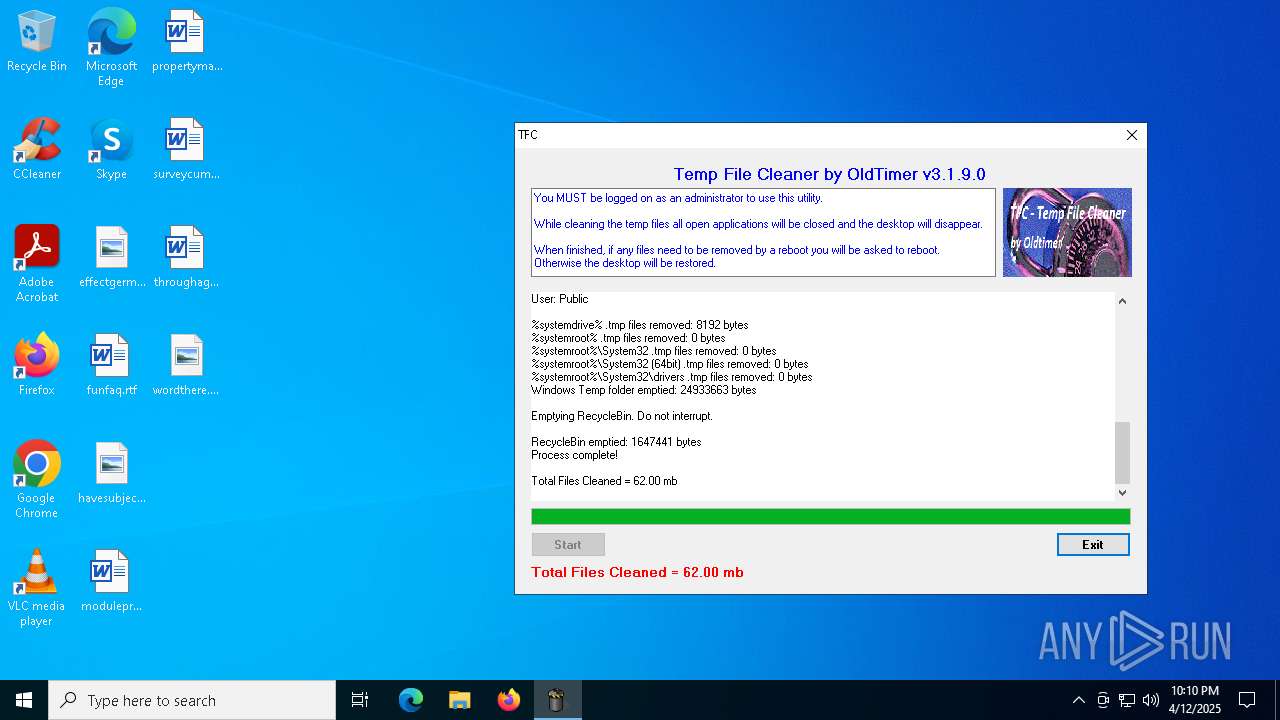Select the funfaq.rtf file icon
The width and height of the screenshot is (1280, 720).
111,365
